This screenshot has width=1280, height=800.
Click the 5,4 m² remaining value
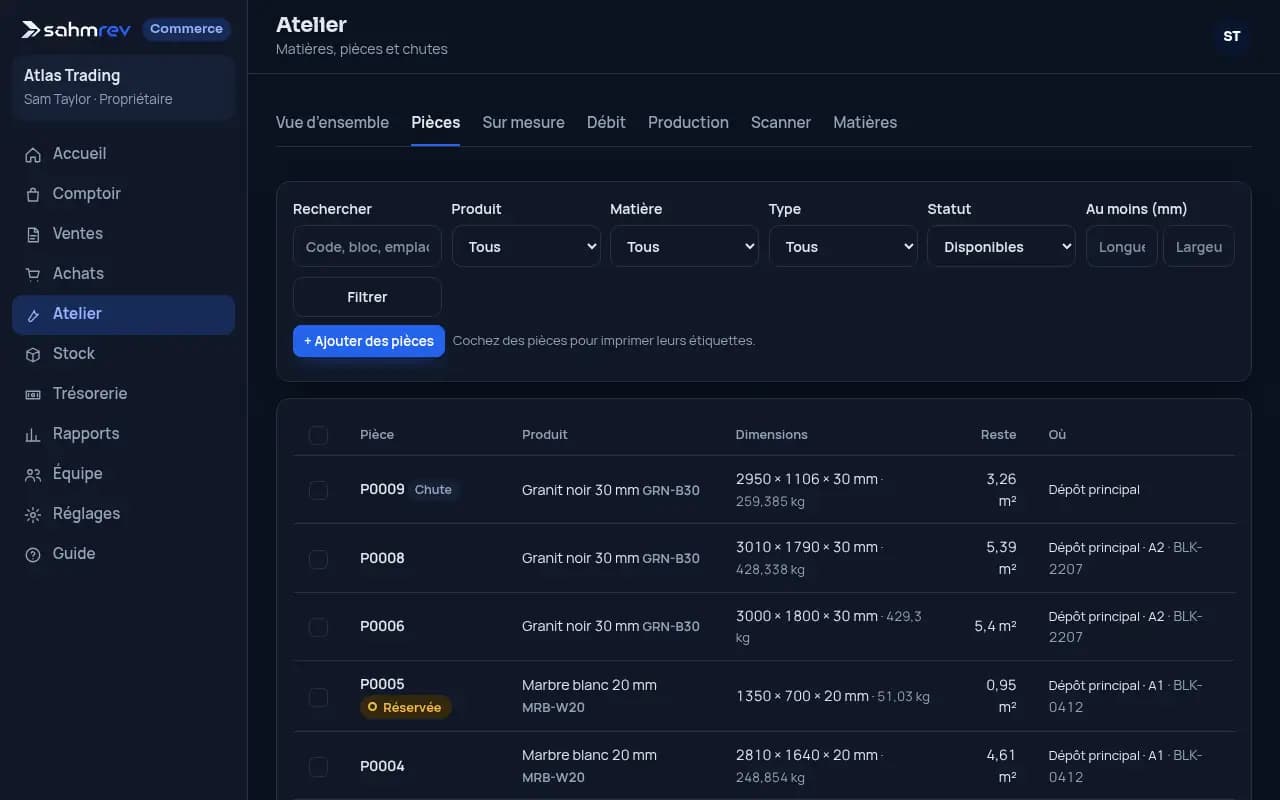coord(995,626)
